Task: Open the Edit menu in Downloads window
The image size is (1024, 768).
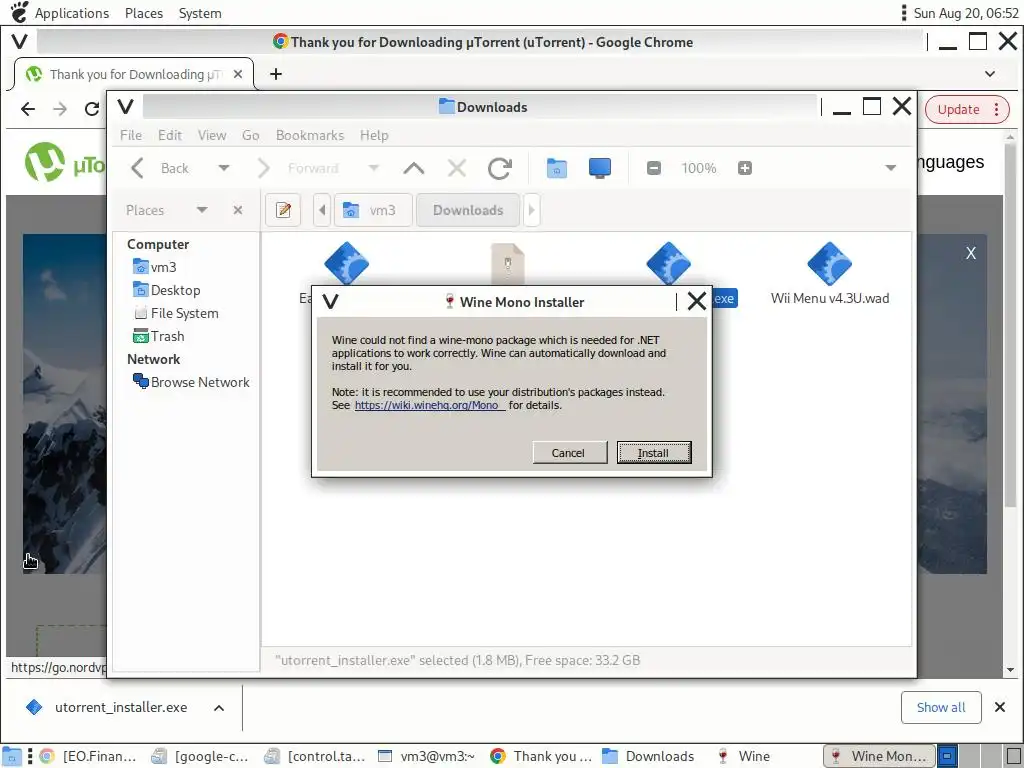Action: tap(170, 135)
